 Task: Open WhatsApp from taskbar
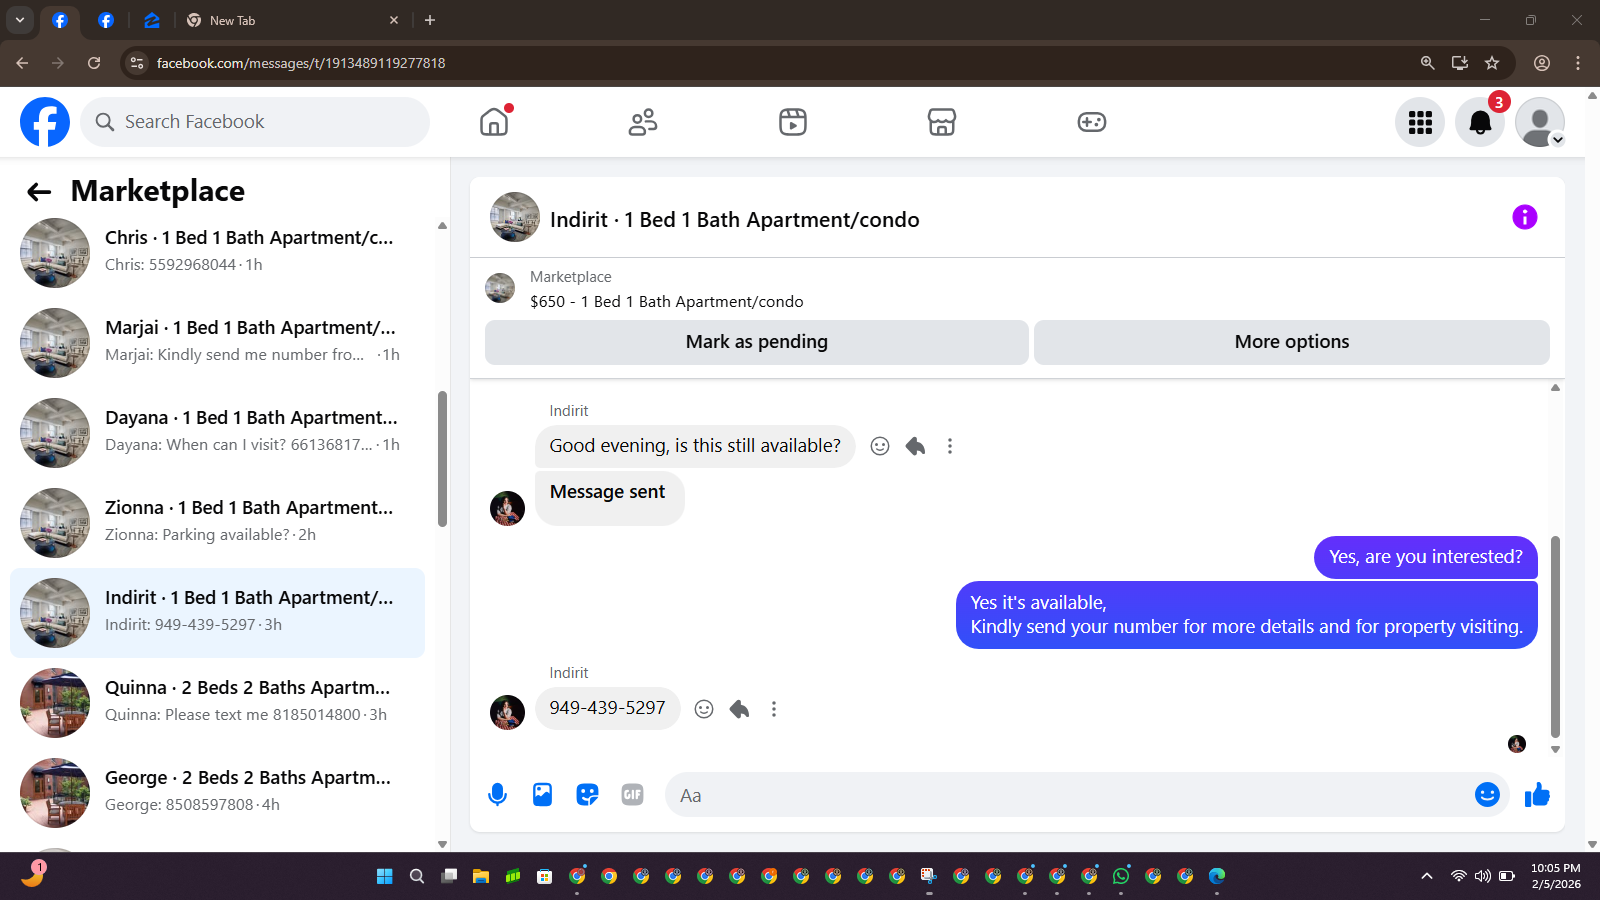1121,876
